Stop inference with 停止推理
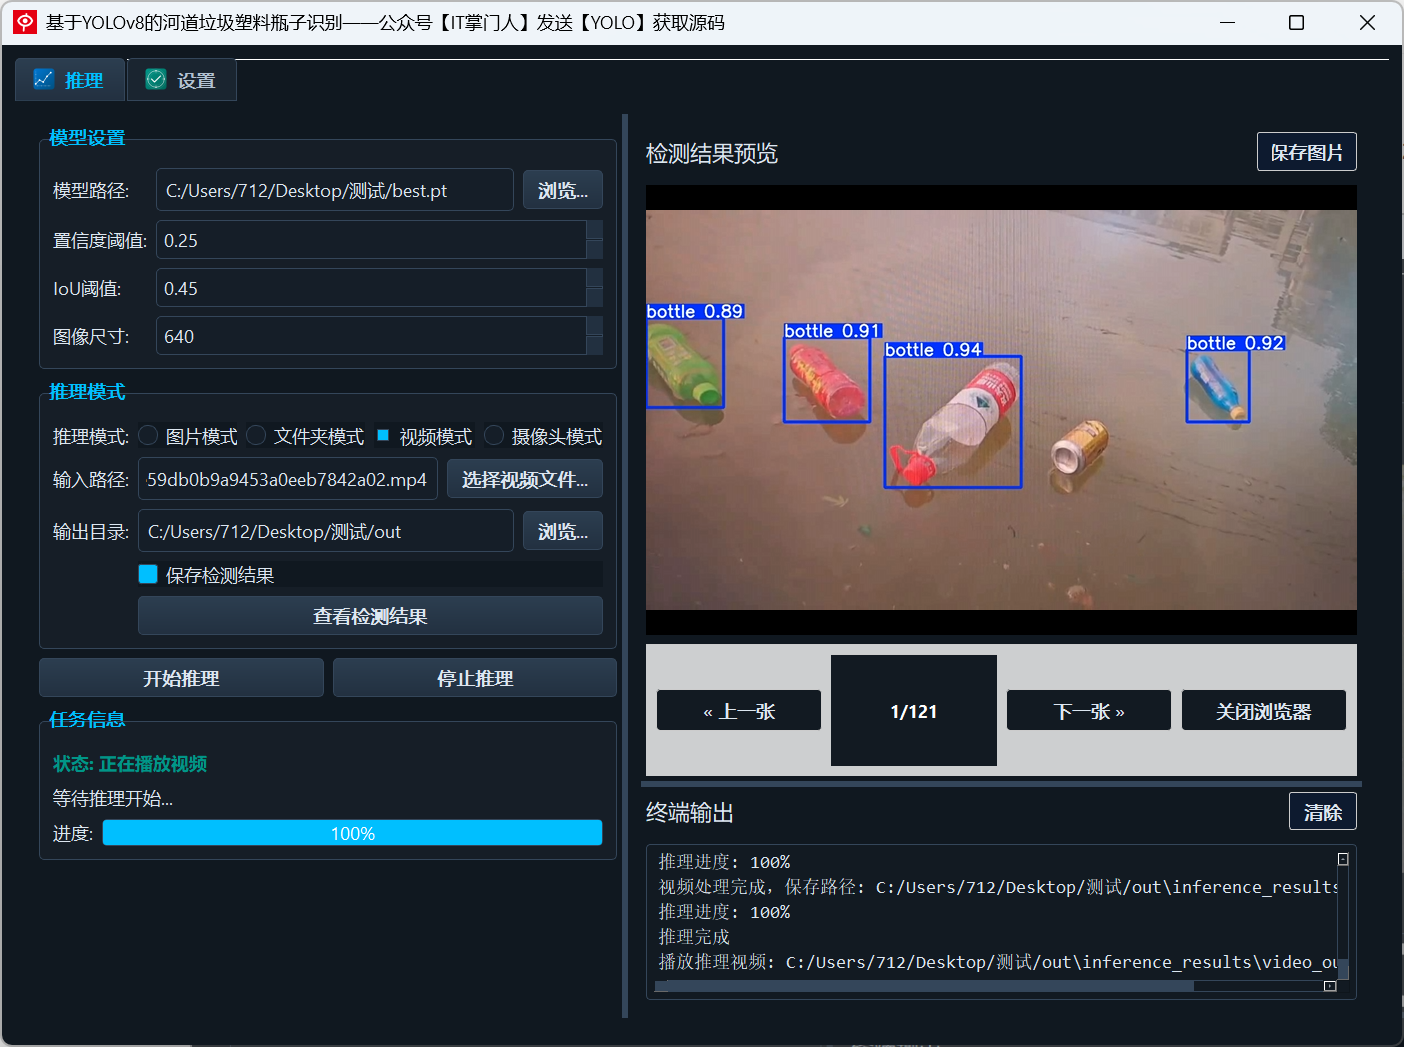The height and width of the screenshot is (1047, 1404). coord(475,678)
